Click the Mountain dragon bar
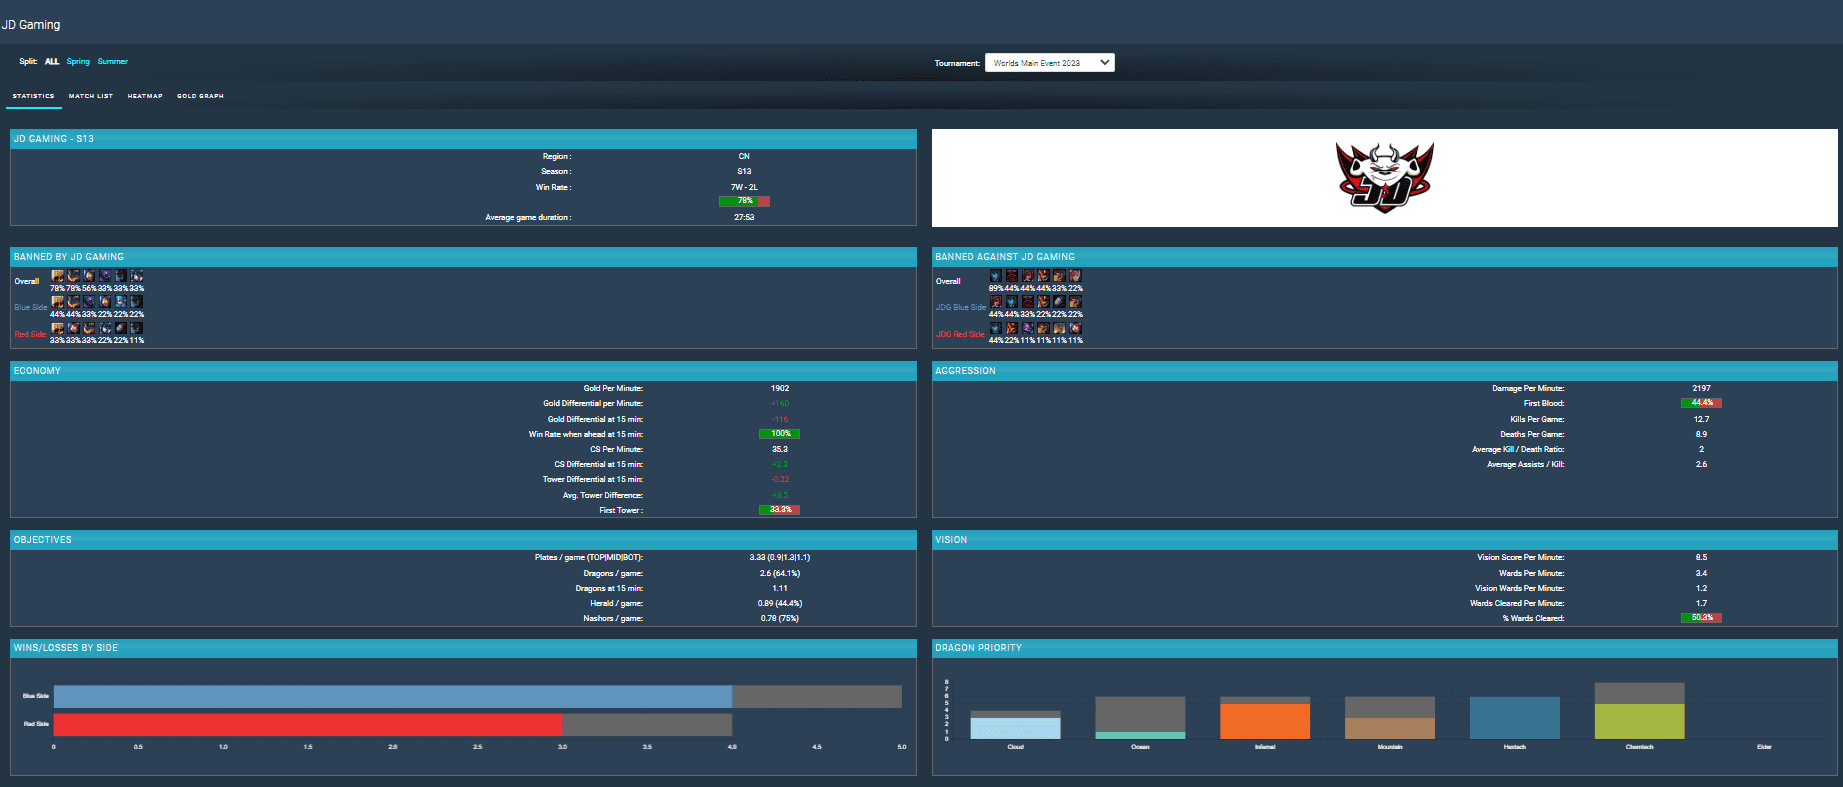 [1390, 728]
